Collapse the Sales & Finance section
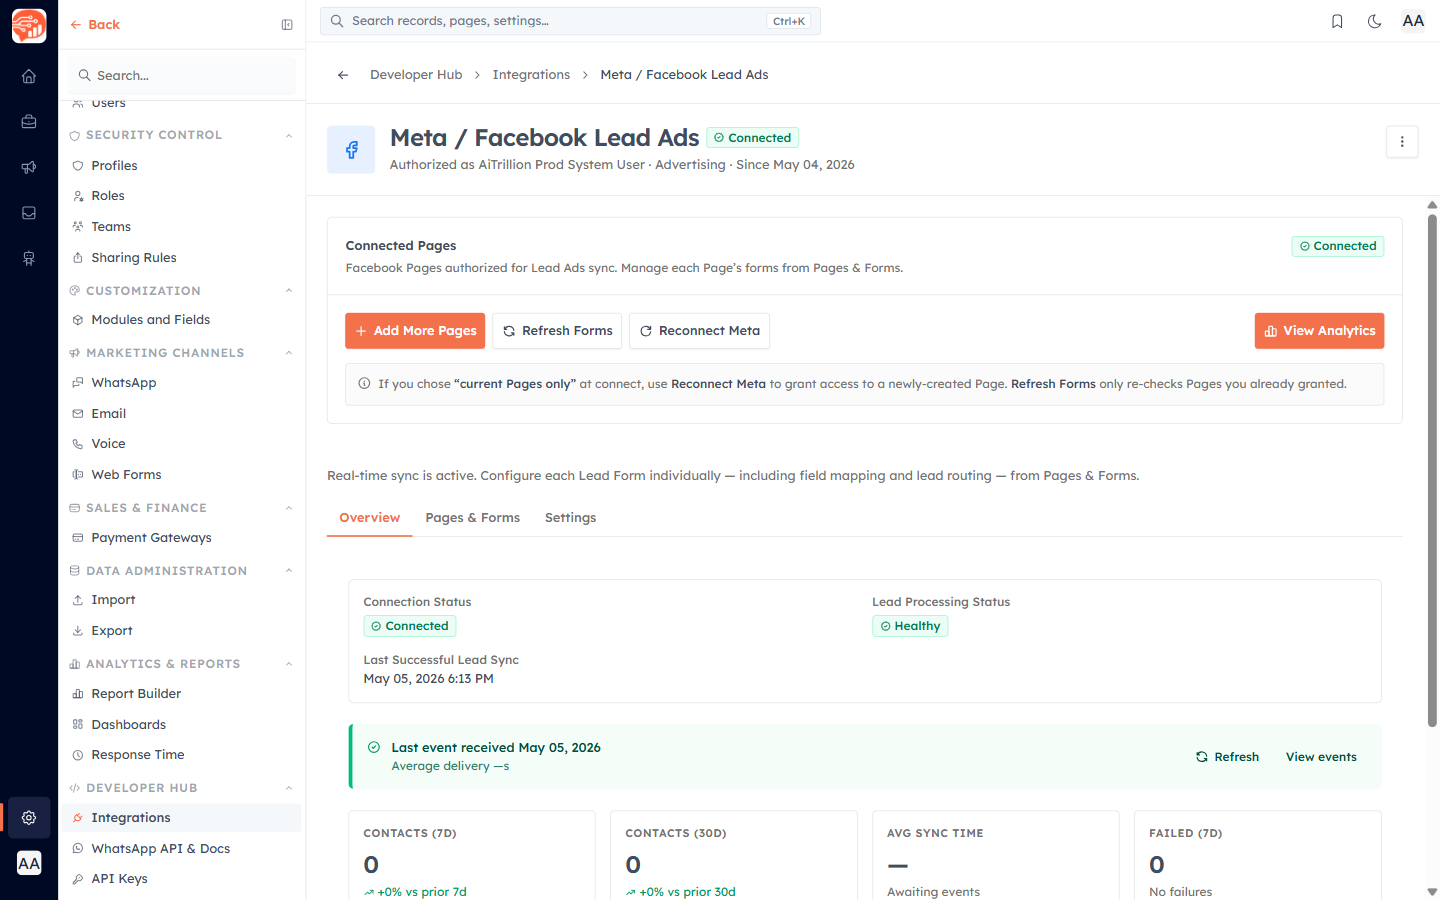Screen dimensions: 1440x900 coord(289,508)
